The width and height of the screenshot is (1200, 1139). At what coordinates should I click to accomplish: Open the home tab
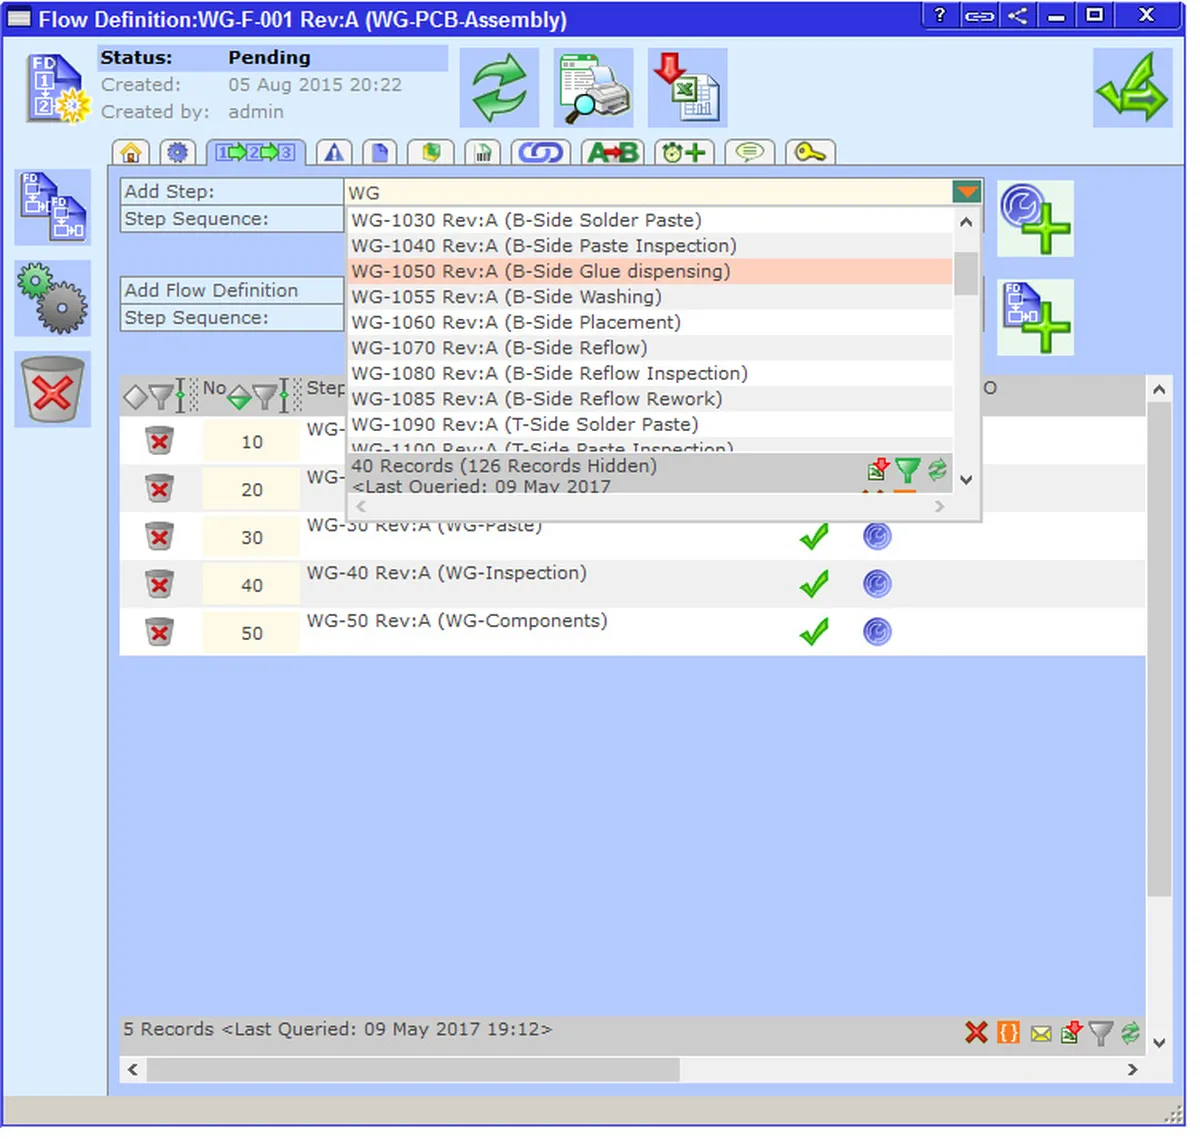[130, 153]
